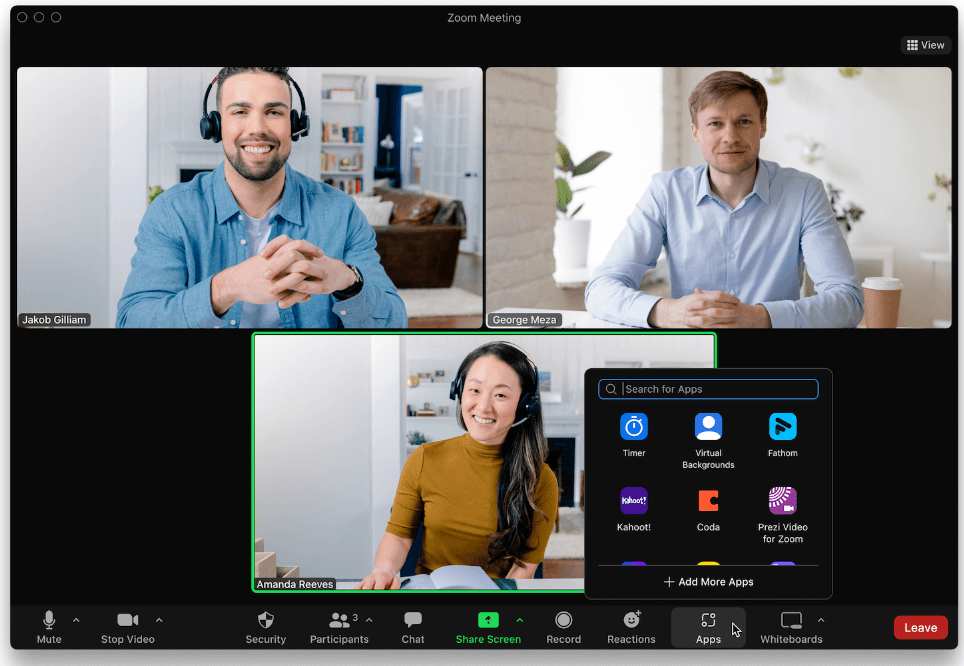Click Add More Apps
The width and height of the screenshot is (964, 666).
coord(708,582)
